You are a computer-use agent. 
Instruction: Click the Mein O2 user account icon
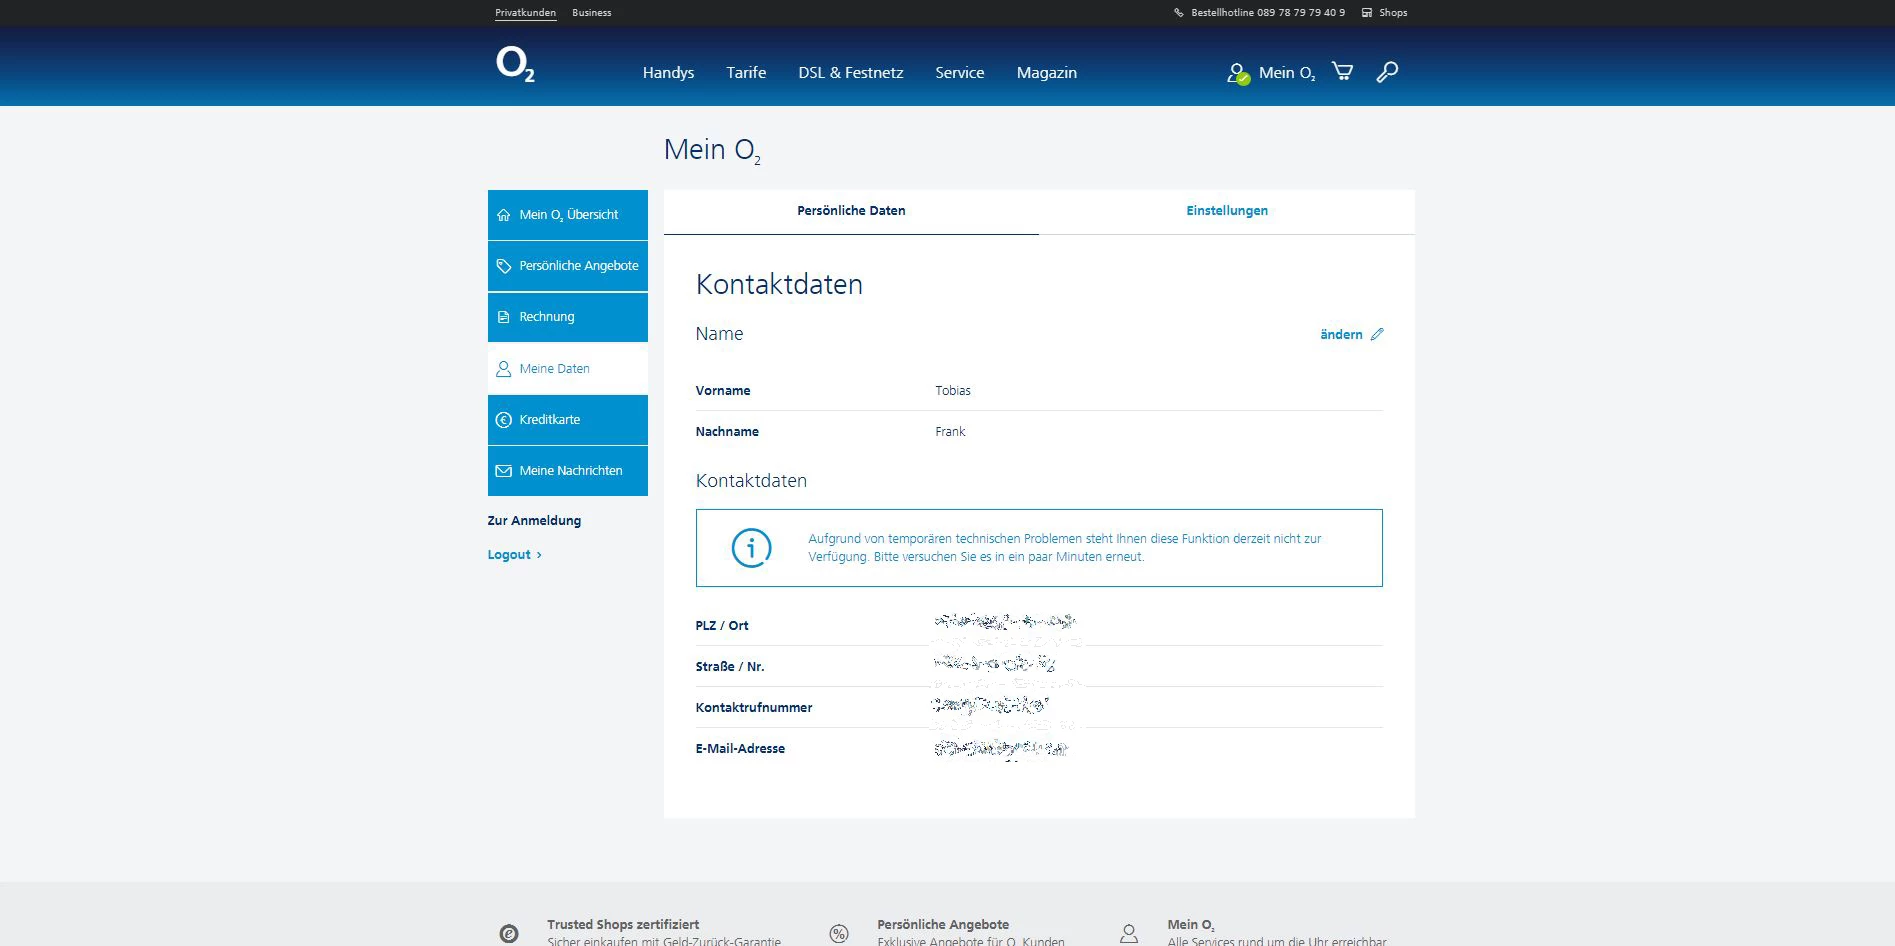[1238, 73]
